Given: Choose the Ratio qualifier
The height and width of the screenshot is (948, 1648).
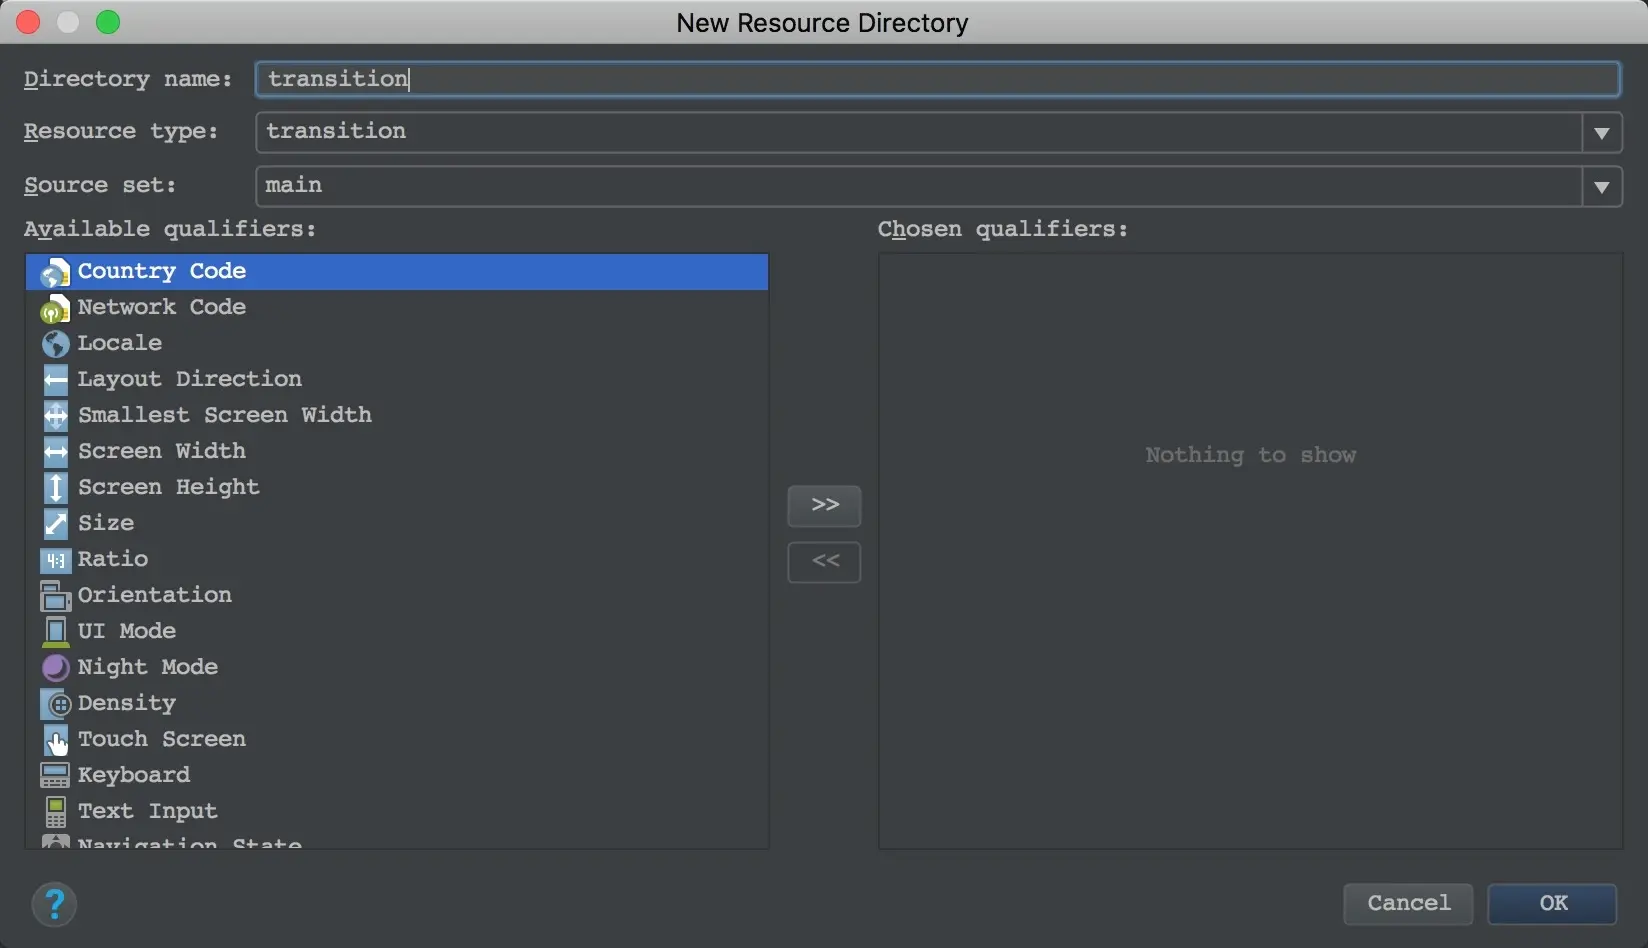Looking at the screenshot, I should point(397,560).
